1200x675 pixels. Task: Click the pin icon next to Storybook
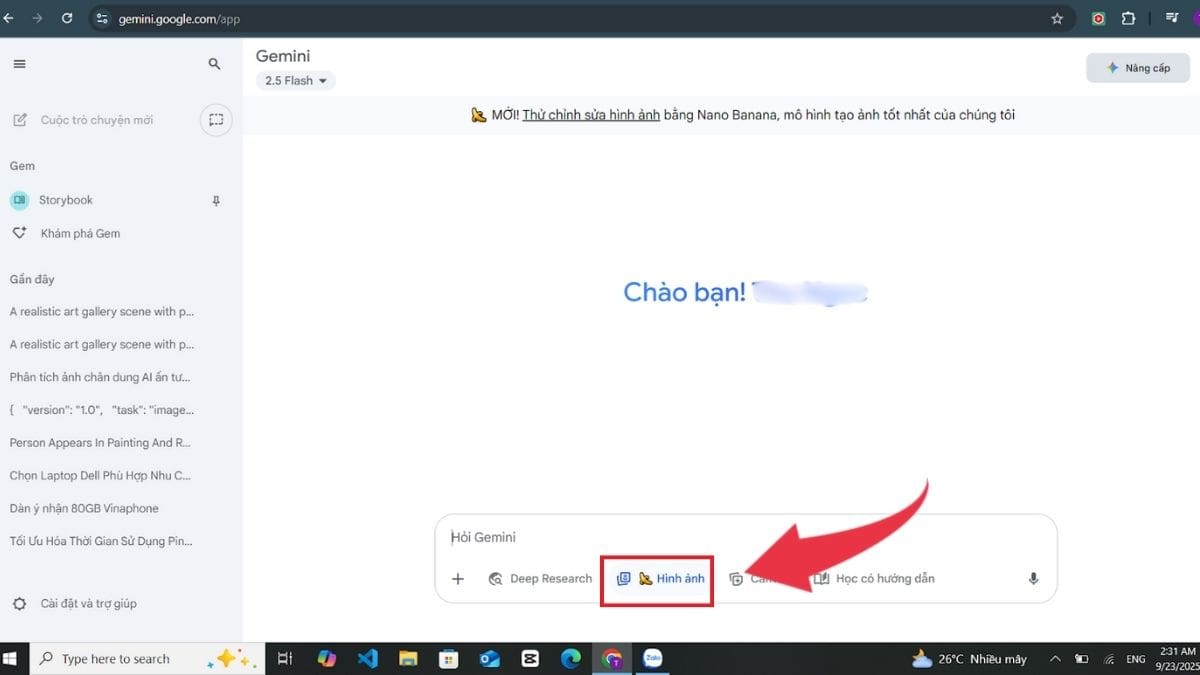(216, 201)
